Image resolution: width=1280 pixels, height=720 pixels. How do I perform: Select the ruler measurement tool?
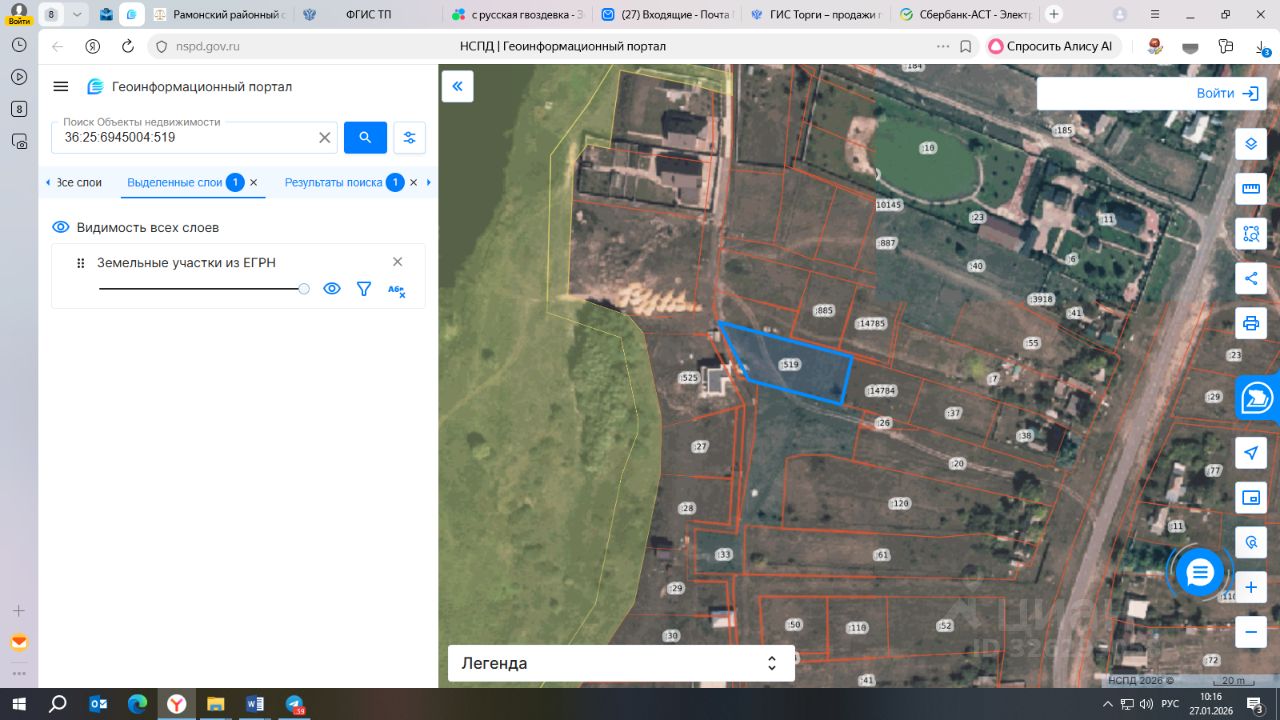(1251, 188)
